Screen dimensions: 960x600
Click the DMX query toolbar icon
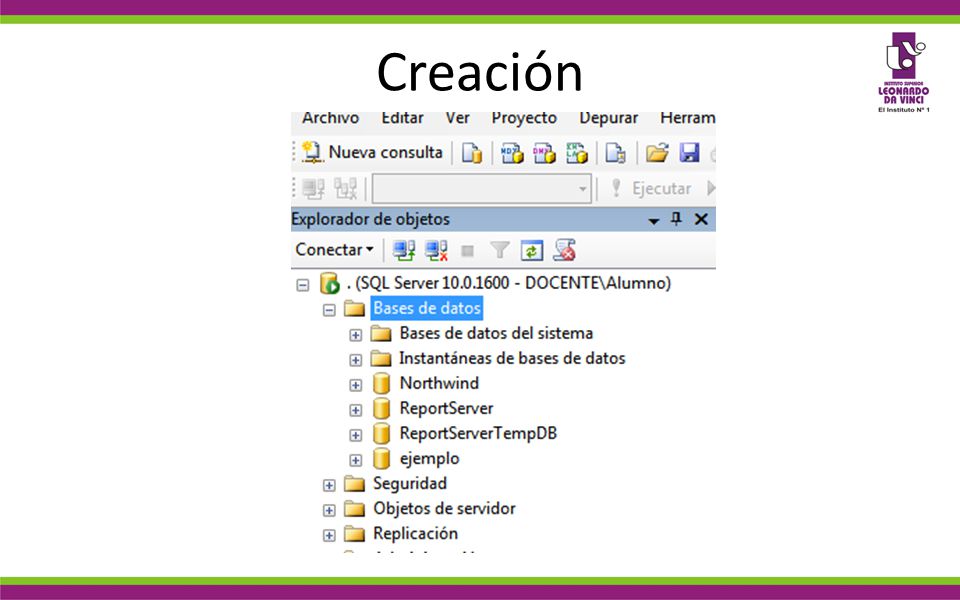544,152
